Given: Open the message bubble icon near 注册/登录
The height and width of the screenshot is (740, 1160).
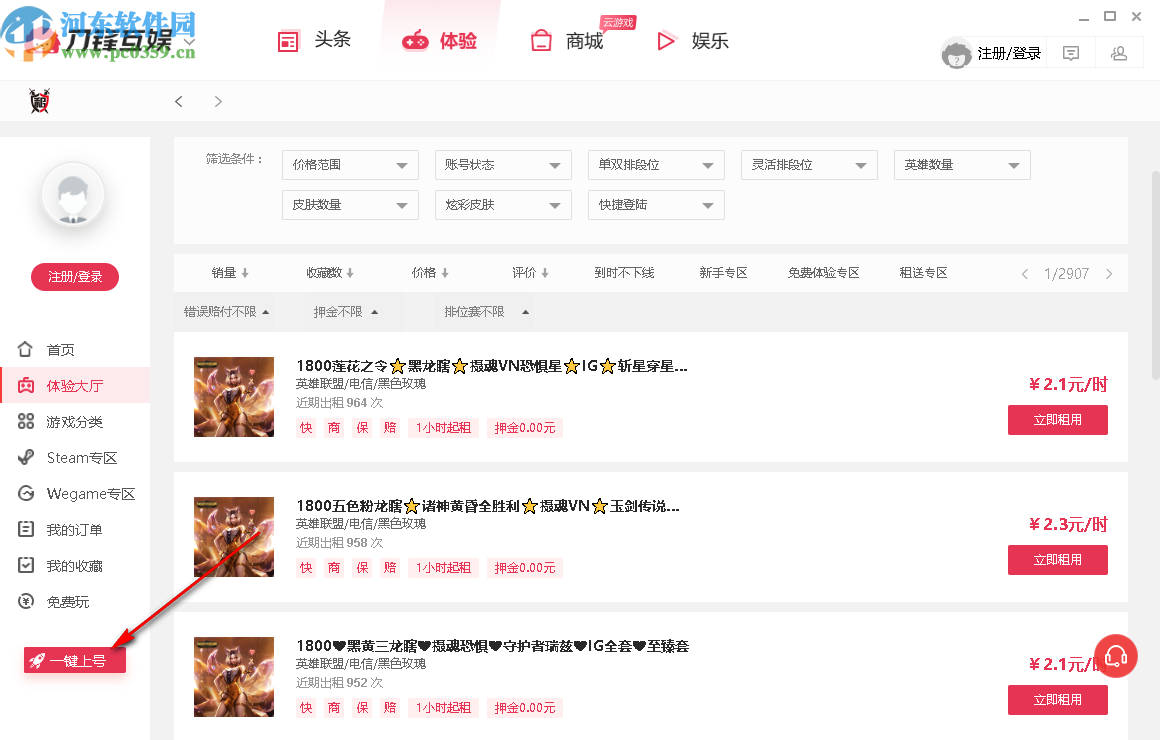Looking at the screenshot, I should [1070, 52].
